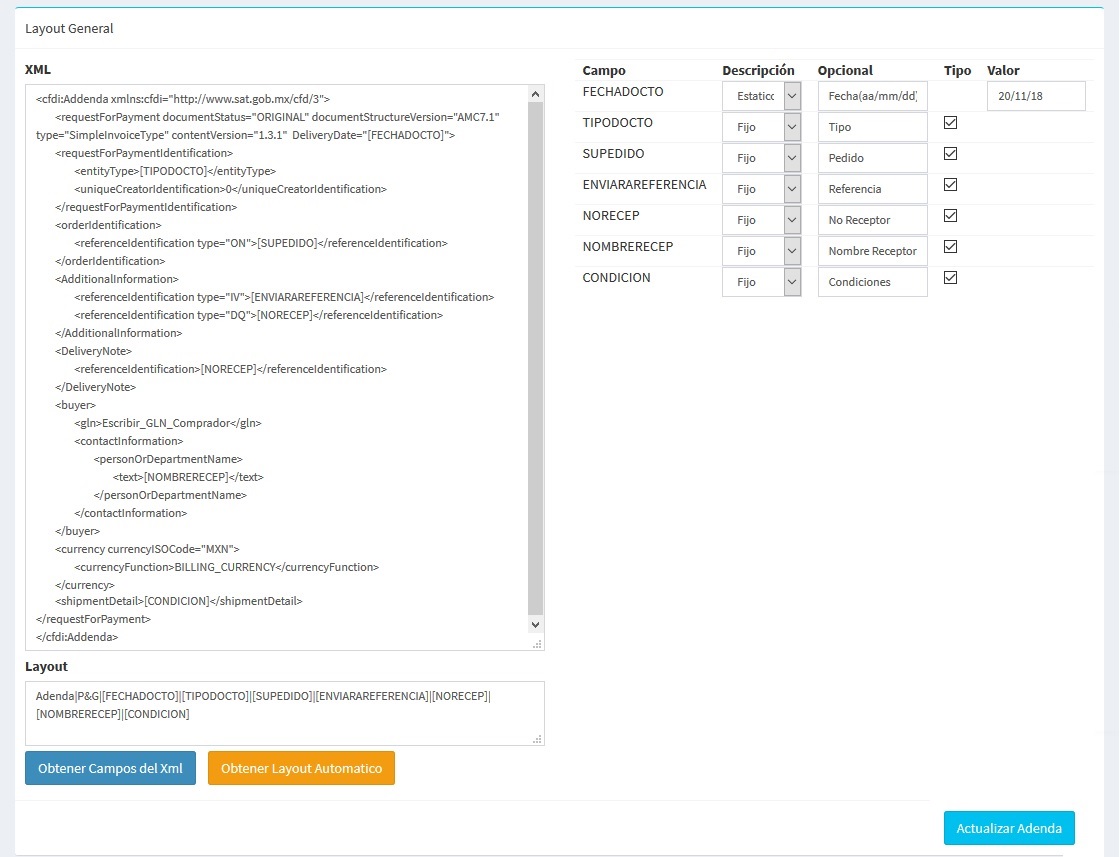Image resolution: width=1120 pixels, height=857 pixels.
Task: Toggle the Tipo checkbox for TIPODOCTO
Action: (951, 122)
